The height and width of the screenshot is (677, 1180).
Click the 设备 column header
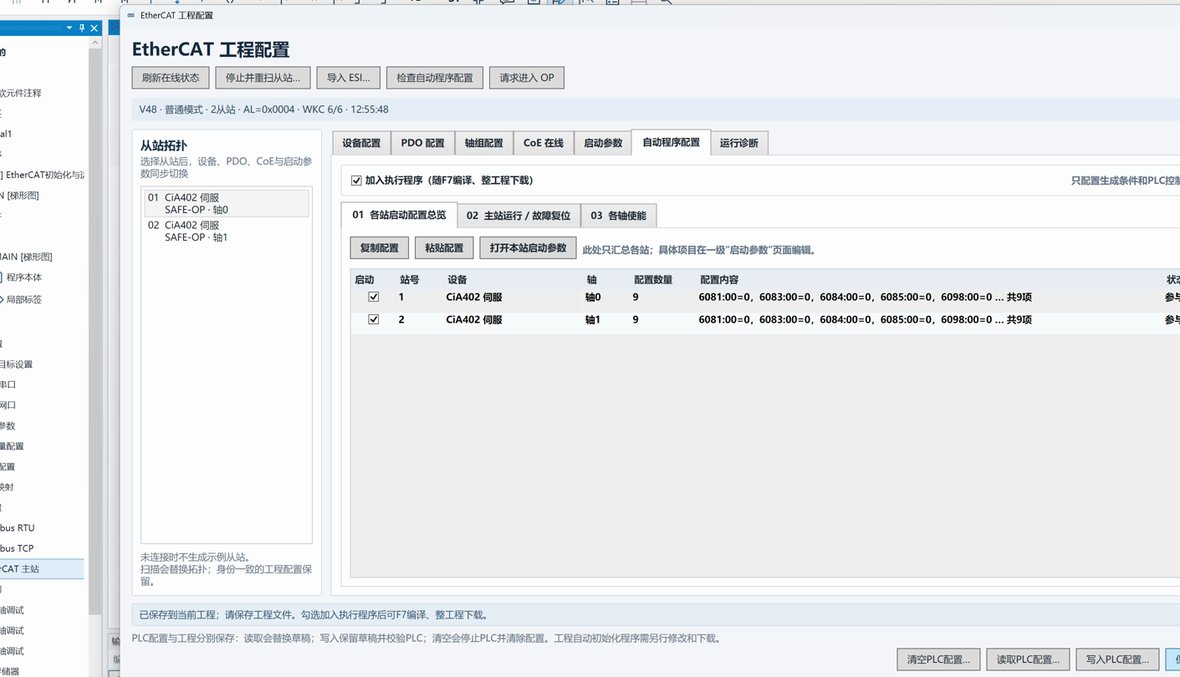pyautogui.click(x=458, y=280)
